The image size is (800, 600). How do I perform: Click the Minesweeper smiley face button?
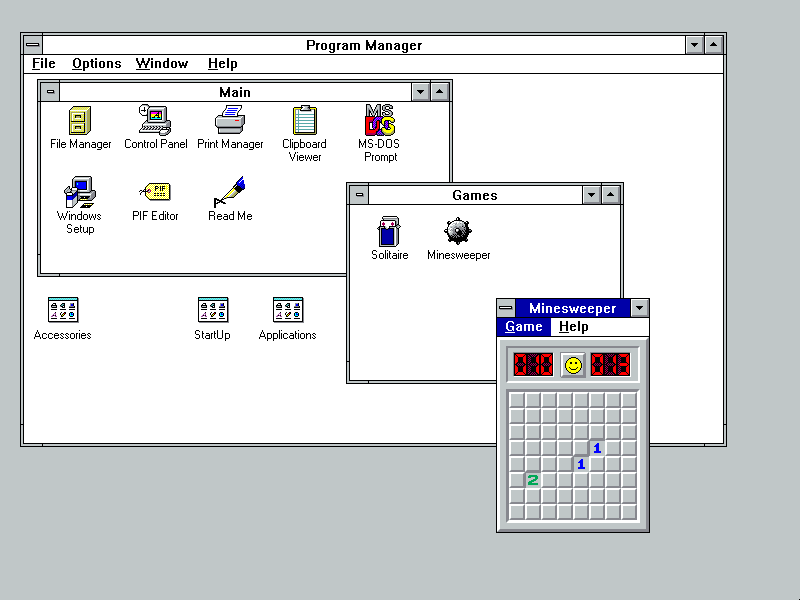[x=573, y=365]
